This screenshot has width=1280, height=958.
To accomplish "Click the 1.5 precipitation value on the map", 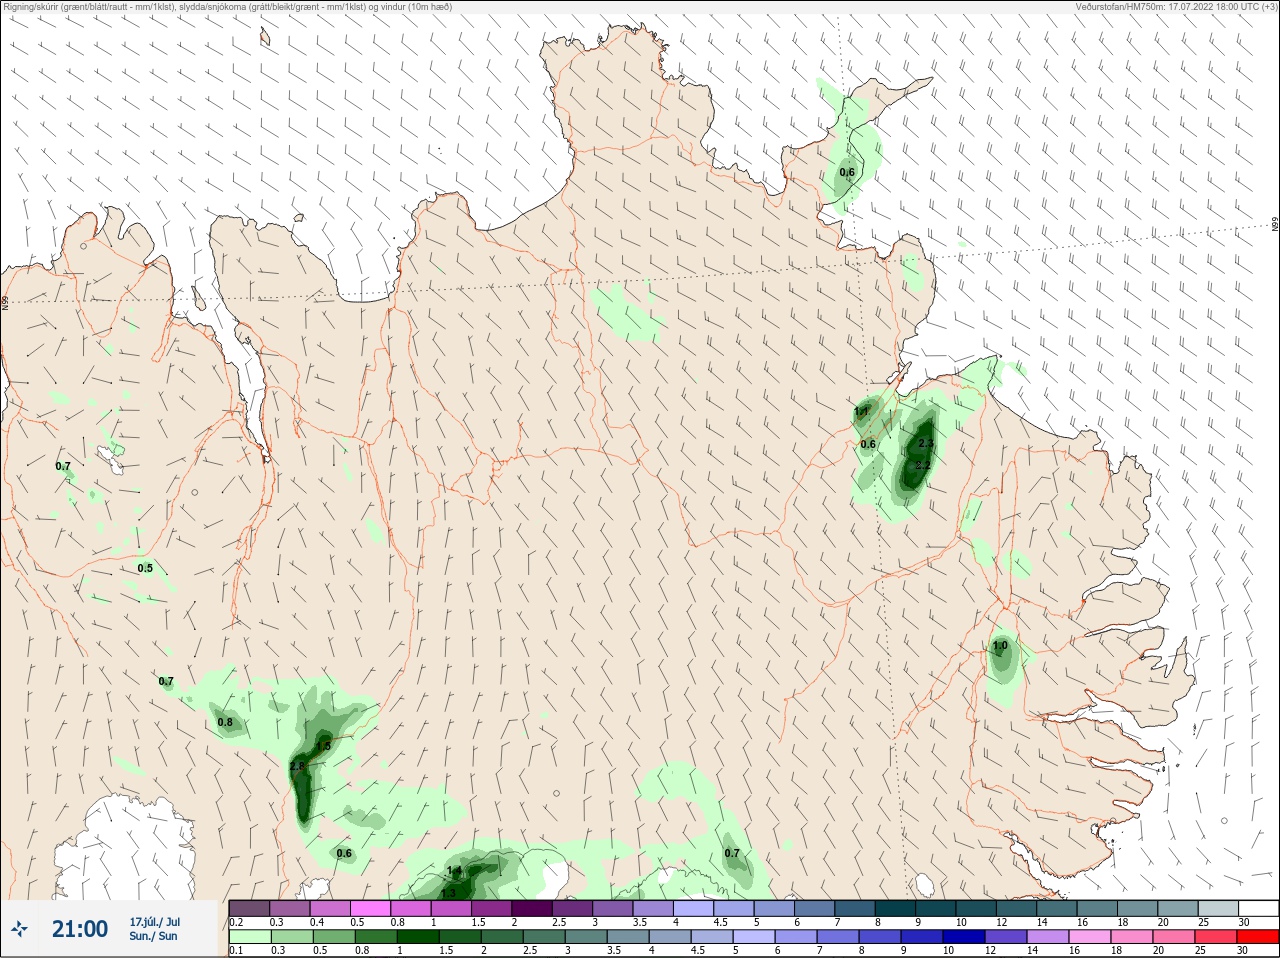I will (x=323, y=746).
